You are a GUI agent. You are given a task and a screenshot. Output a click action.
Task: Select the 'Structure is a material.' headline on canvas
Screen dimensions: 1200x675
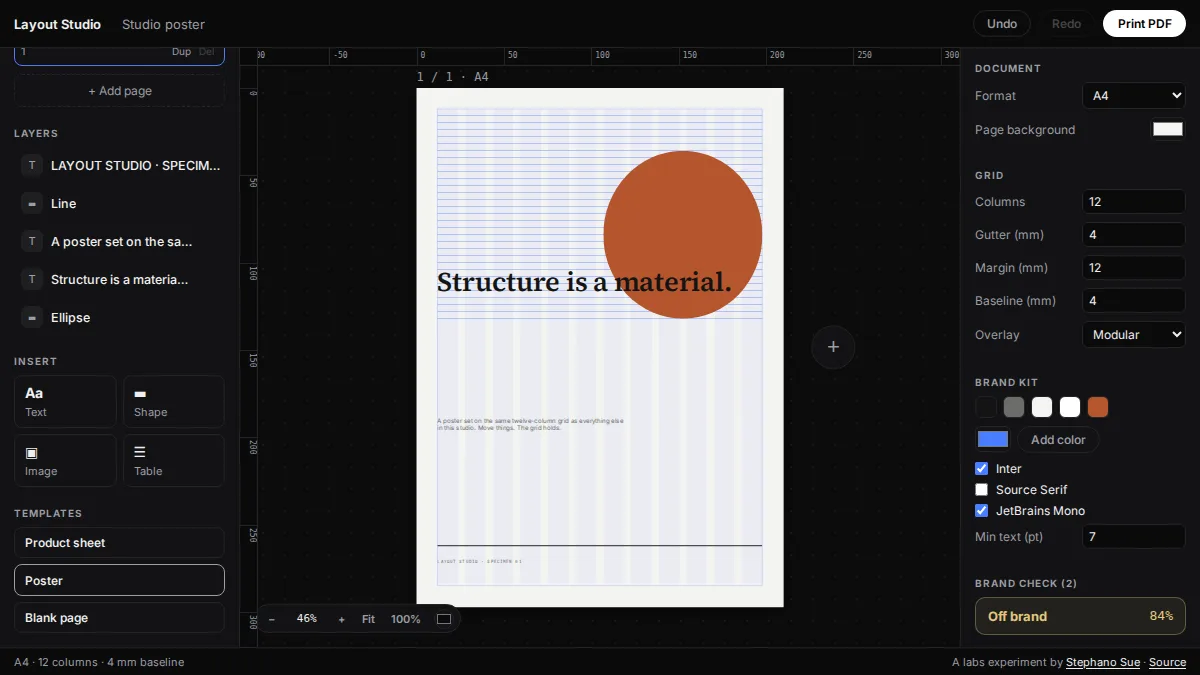pyautogui.click(x=584, y=282)
